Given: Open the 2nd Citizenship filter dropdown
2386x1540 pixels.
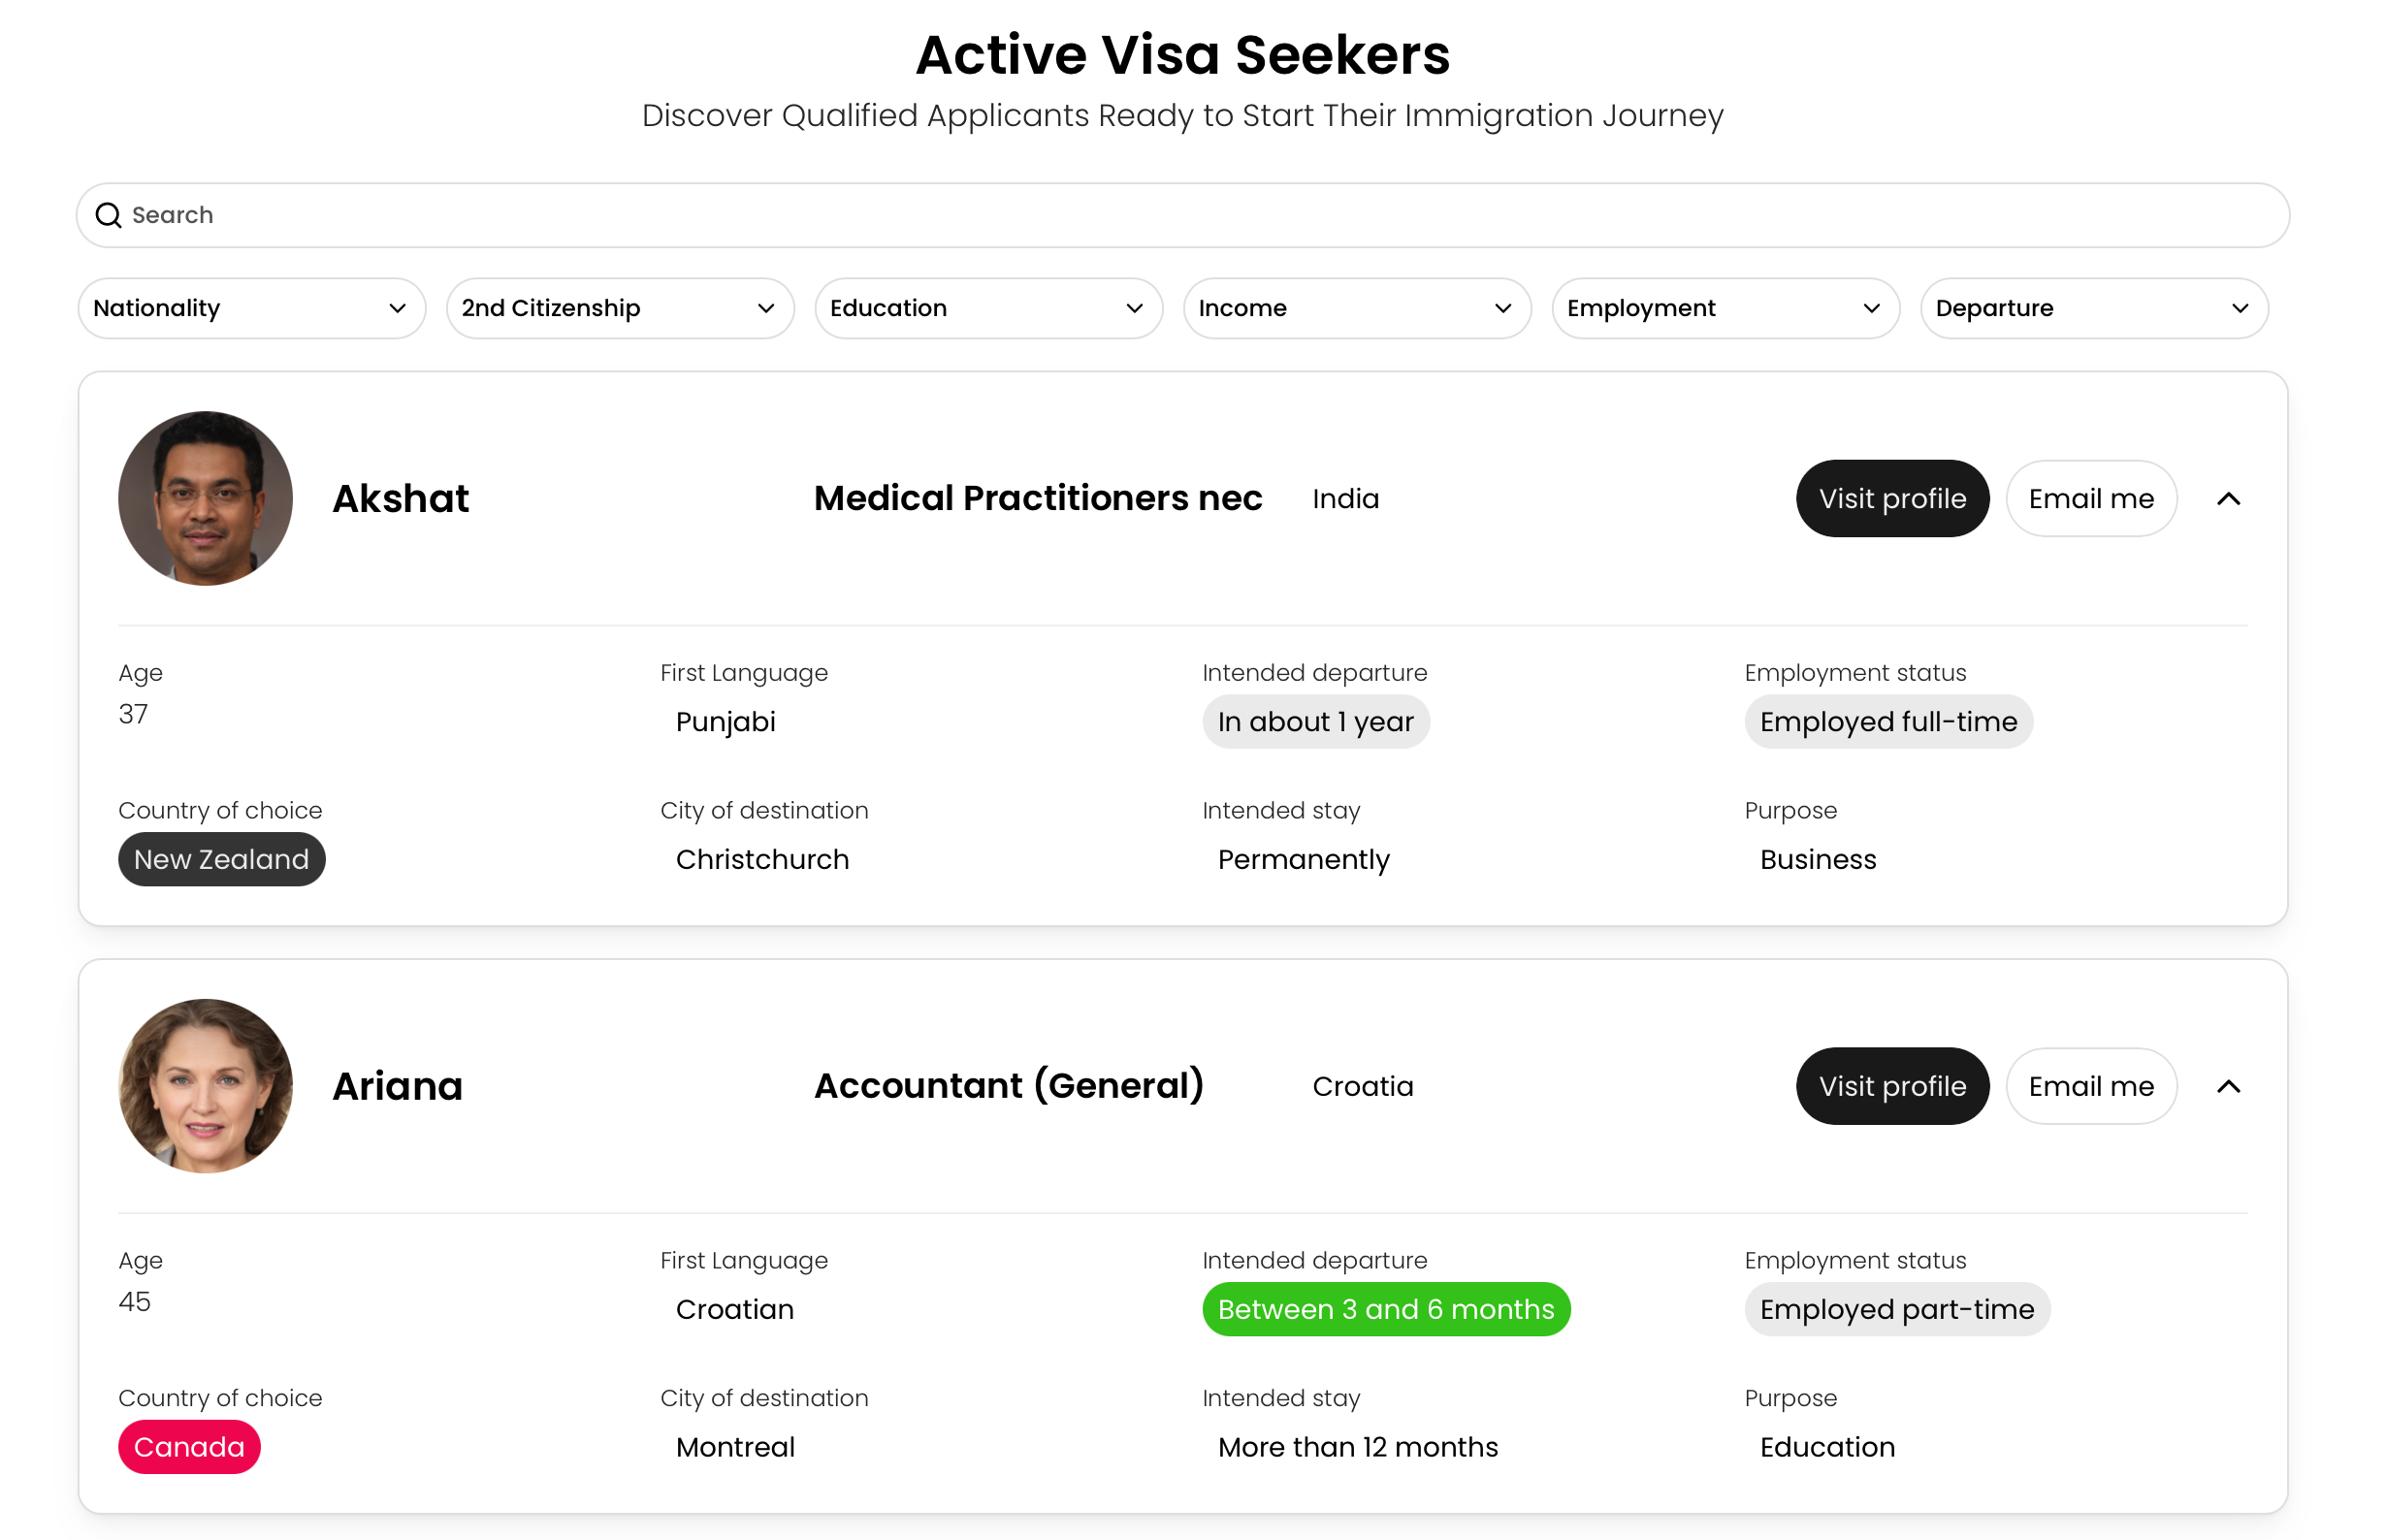Looking at the screenshot, I should pos(620,309).
